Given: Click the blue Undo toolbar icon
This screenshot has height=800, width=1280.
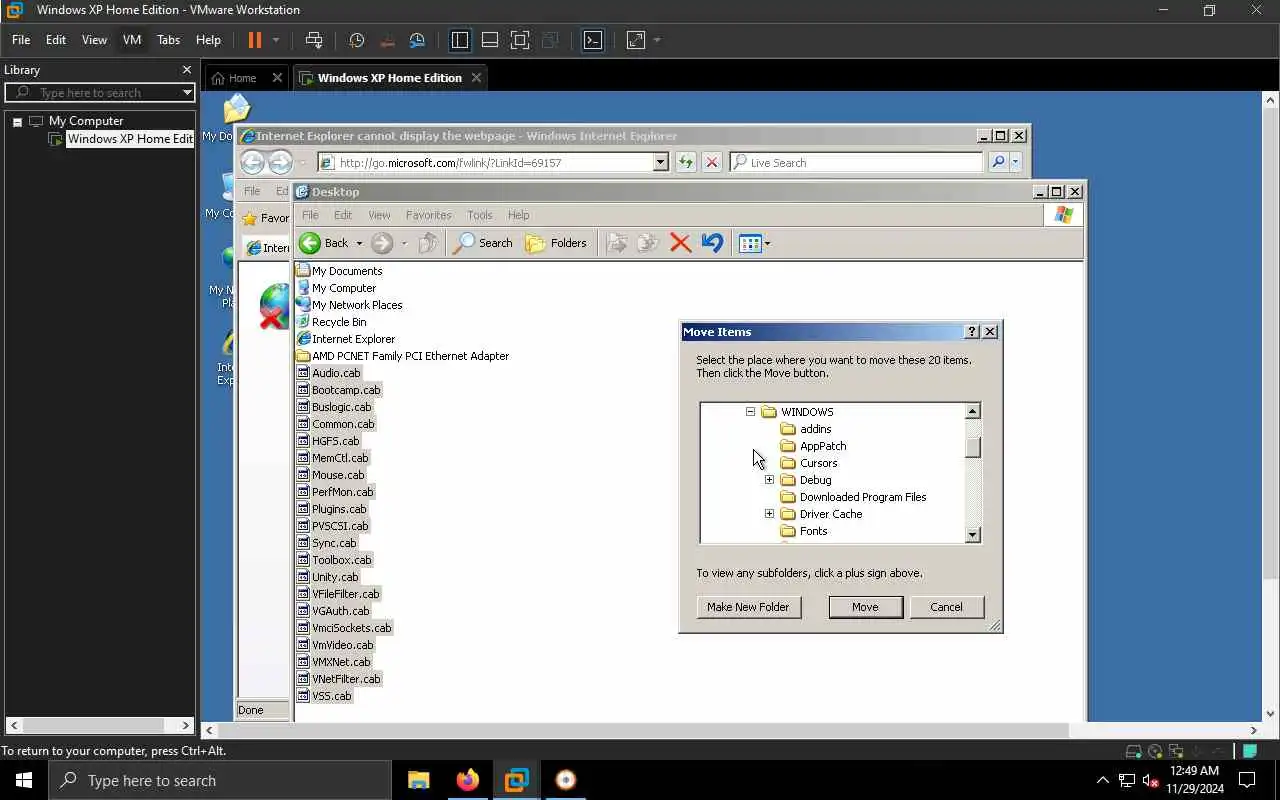Looking at the screenshot, I should [712, 243].
